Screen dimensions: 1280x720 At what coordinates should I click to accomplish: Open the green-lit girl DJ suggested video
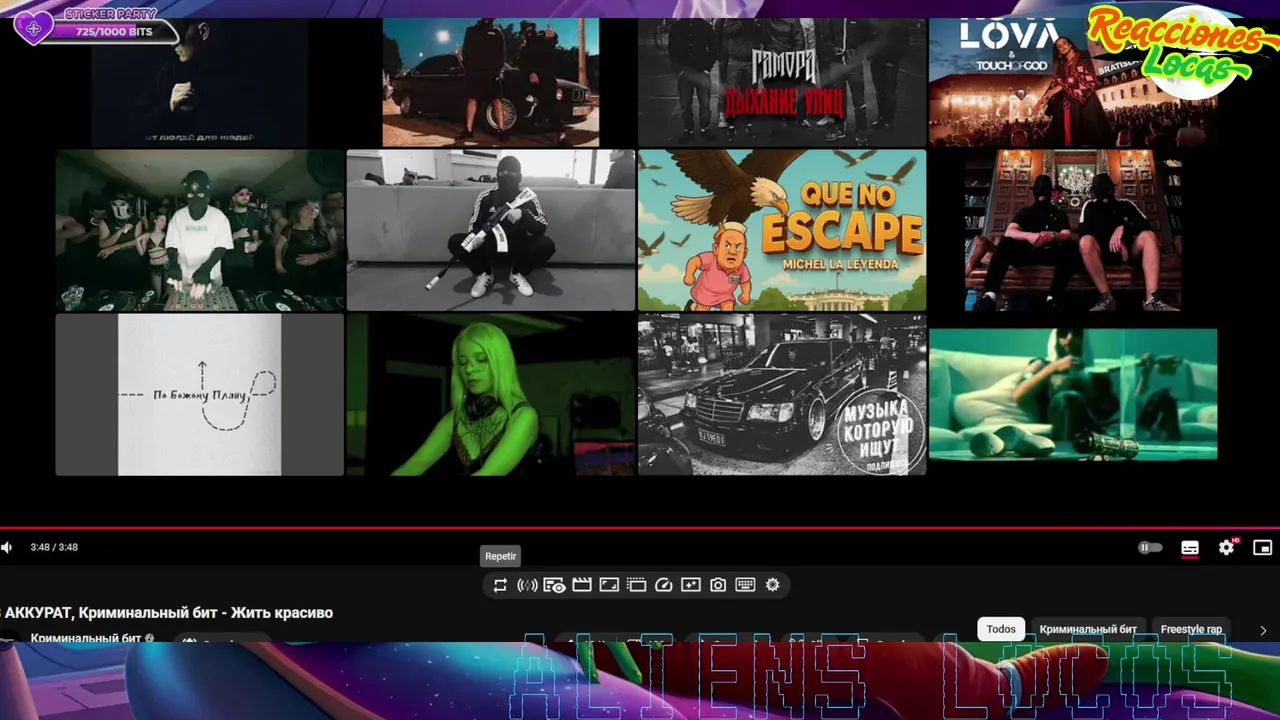pos(490,394)
